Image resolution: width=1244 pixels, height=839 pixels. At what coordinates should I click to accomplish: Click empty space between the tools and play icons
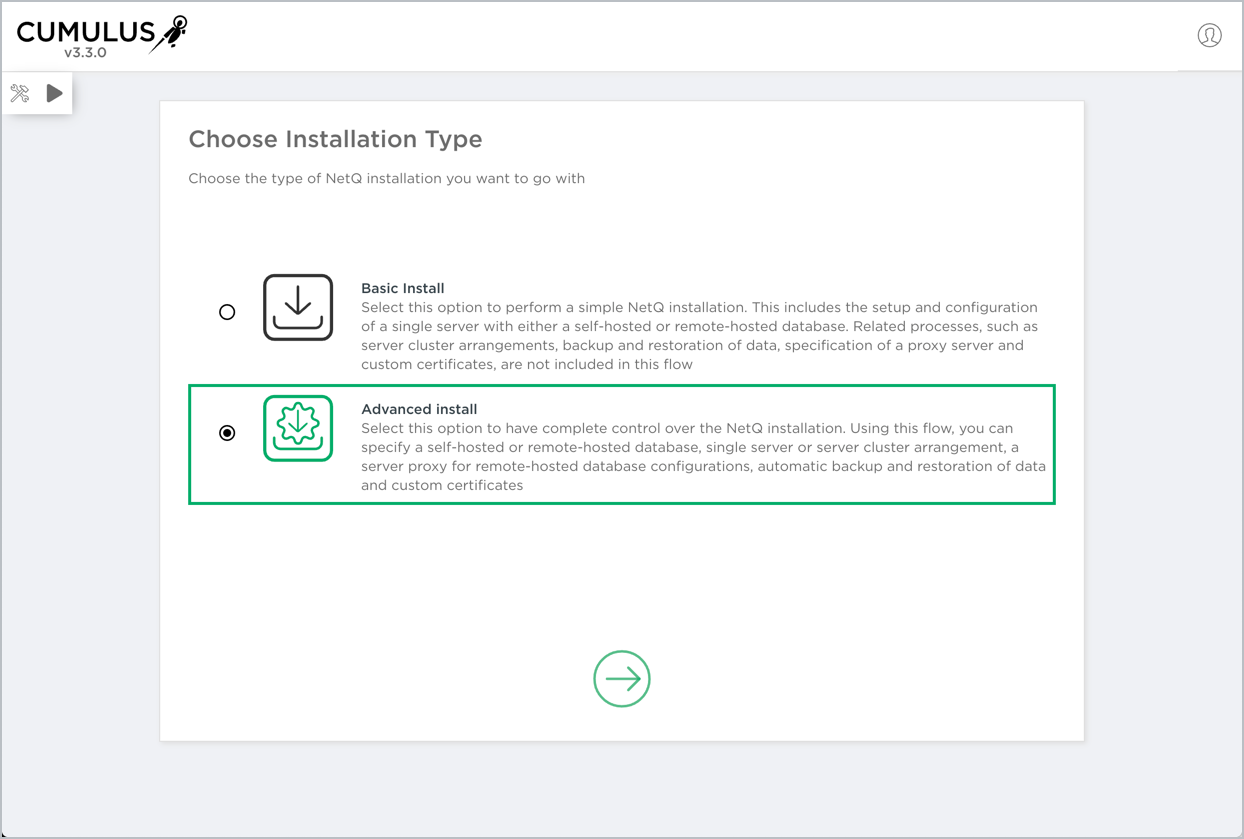tap(37, 94)
